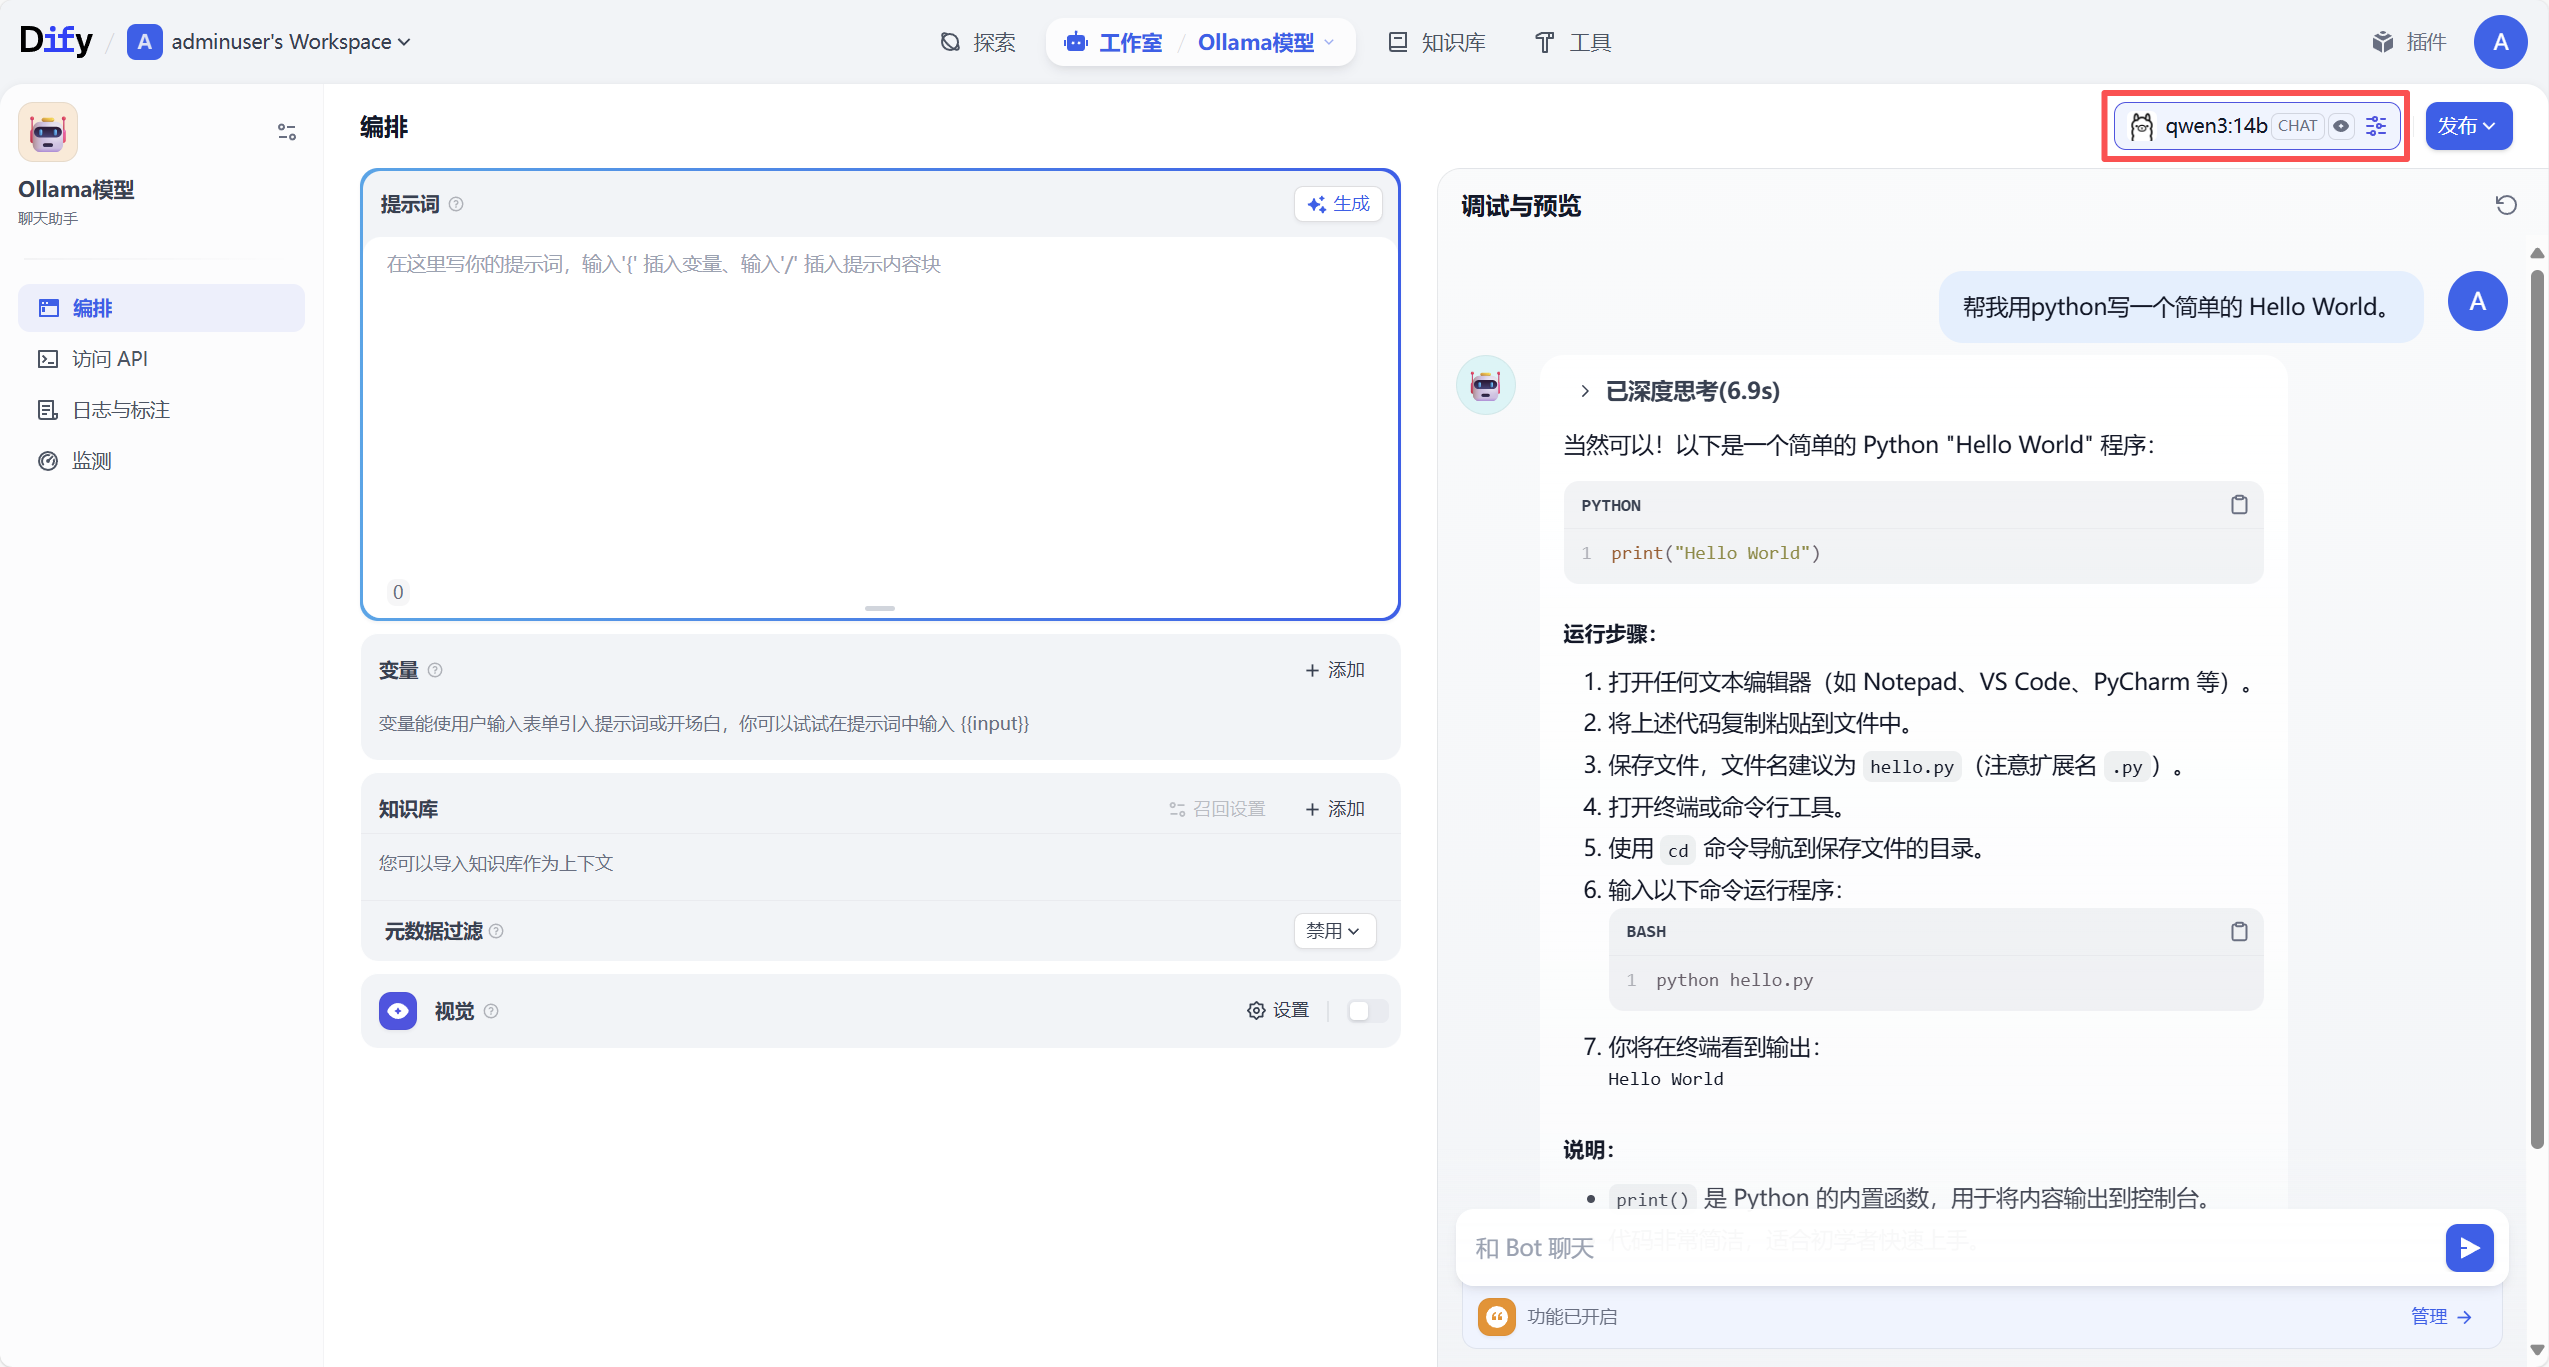Click the Dify logo
Viewport: 2549px width, 1367px height.
56,41
